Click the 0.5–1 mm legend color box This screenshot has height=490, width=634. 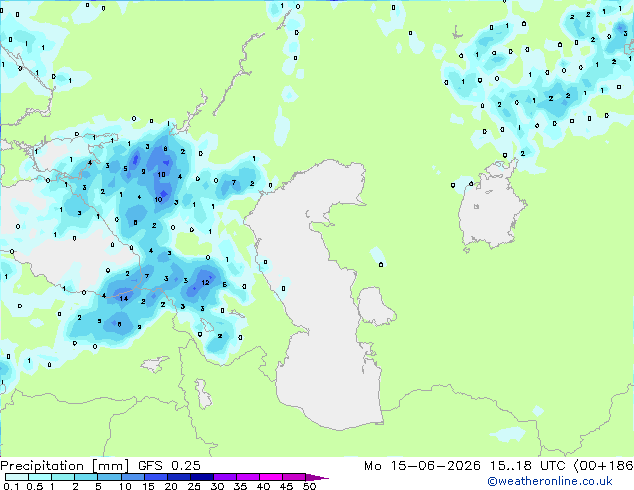(x=40, y=477)
